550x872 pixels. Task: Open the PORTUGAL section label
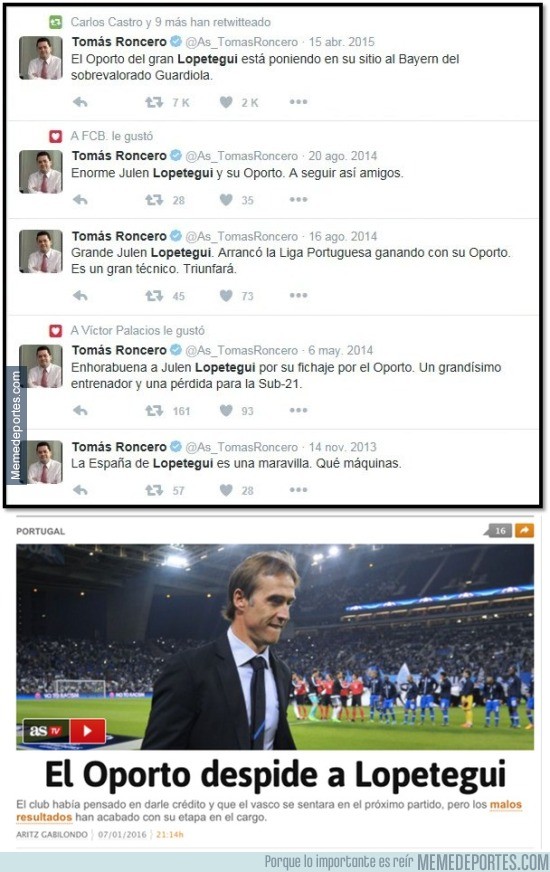coord(41,531)
